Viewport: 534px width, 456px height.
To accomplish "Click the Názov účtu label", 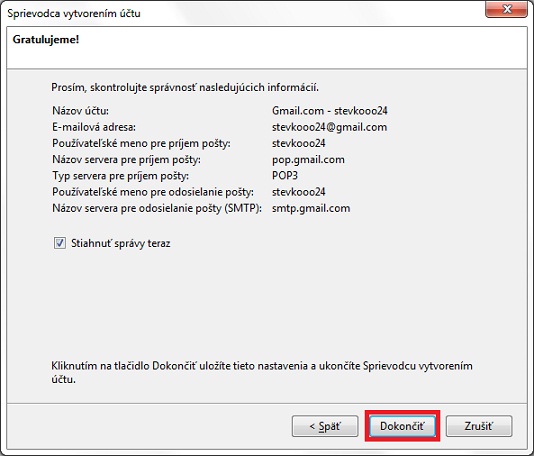I will [80, 111].
